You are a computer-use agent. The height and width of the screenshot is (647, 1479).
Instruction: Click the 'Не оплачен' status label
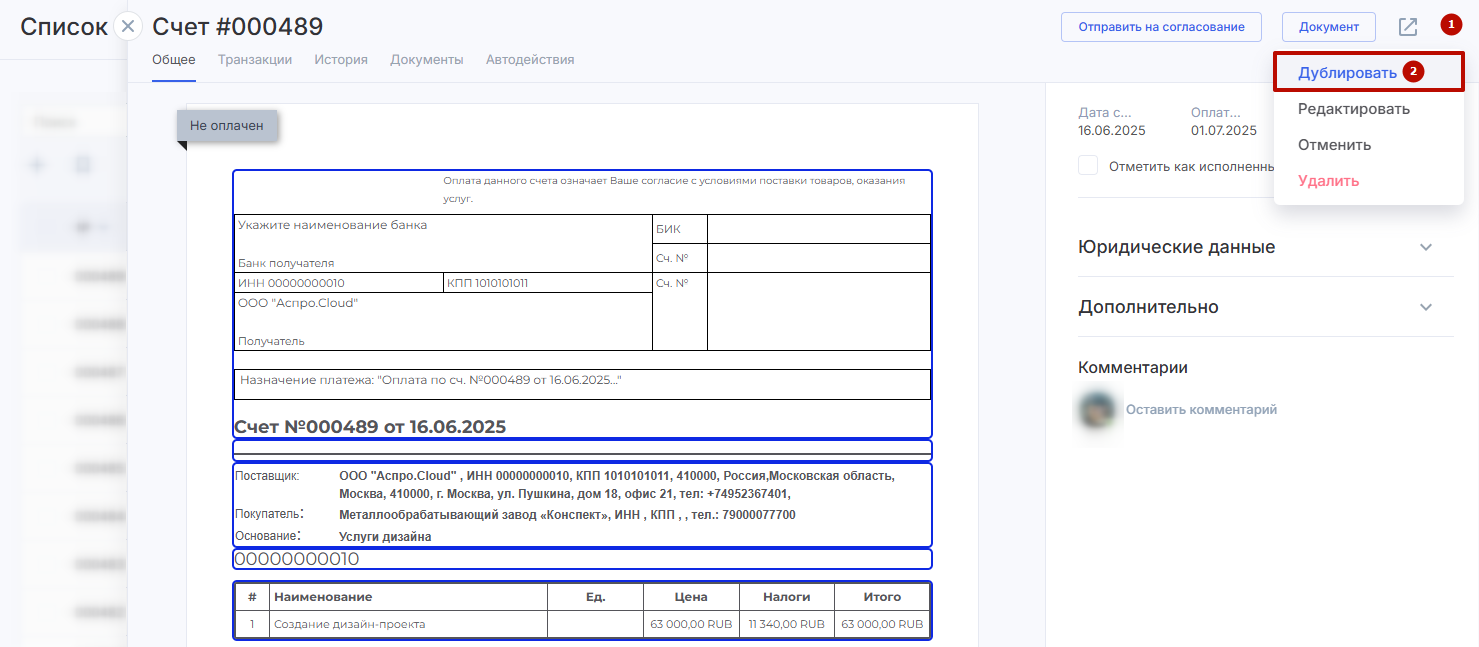(x=227, y=126)
